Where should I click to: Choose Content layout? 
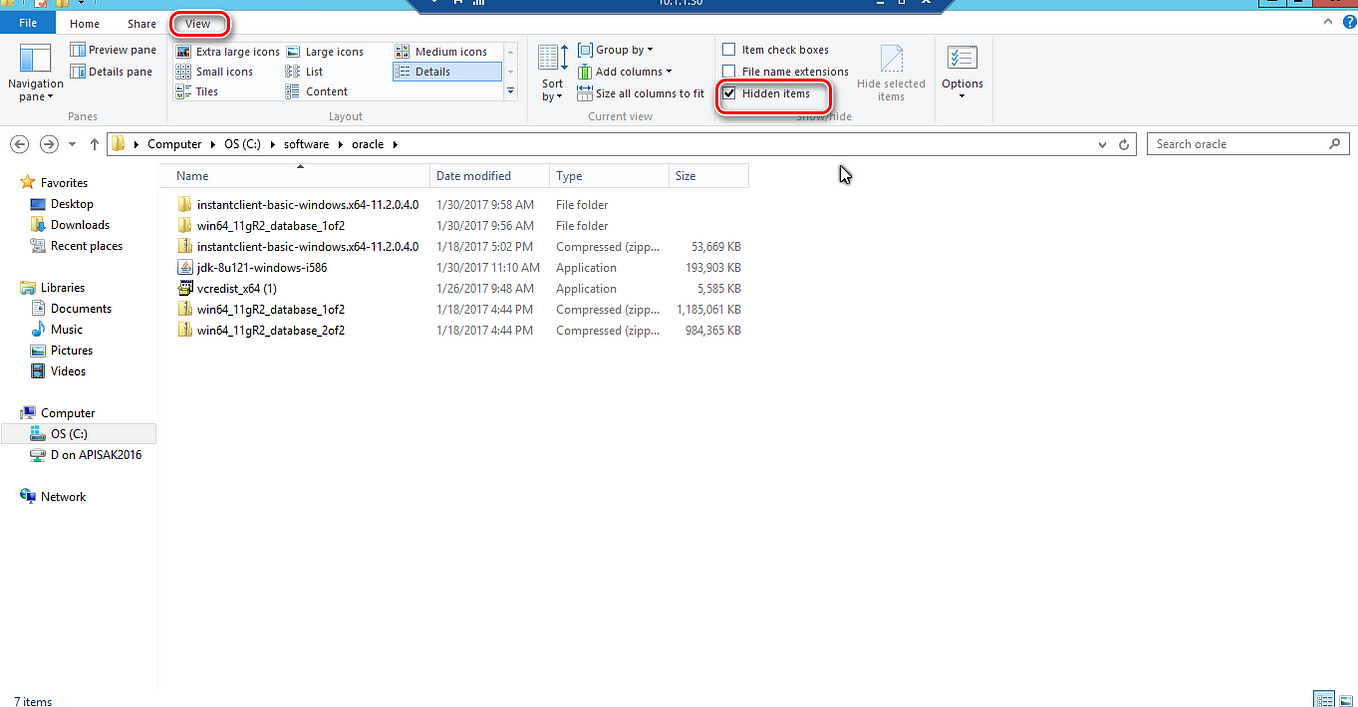point(317,92)
